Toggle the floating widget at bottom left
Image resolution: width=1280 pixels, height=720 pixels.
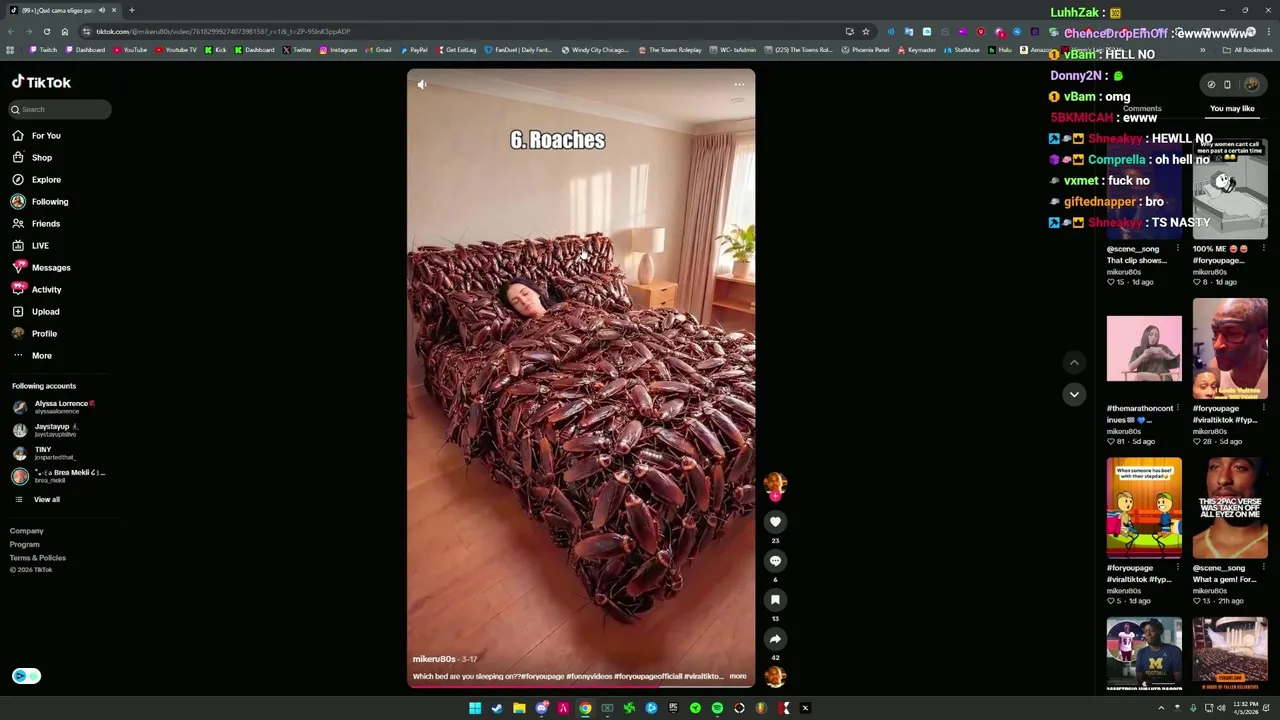[x=27, y=676]
